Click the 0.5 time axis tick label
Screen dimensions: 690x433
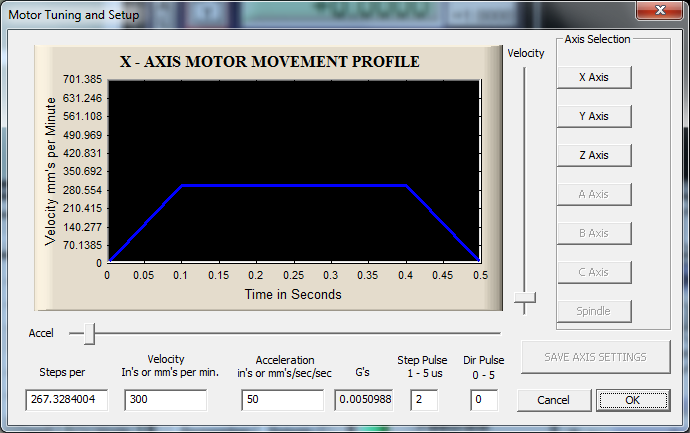[x=481, y=275]
